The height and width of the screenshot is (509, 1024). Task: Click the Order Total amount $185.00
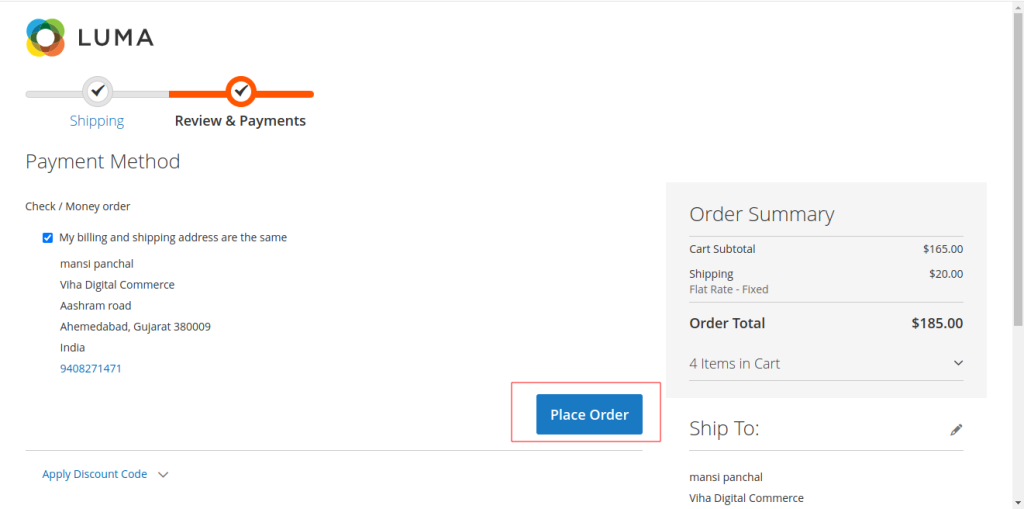(937, 323)
